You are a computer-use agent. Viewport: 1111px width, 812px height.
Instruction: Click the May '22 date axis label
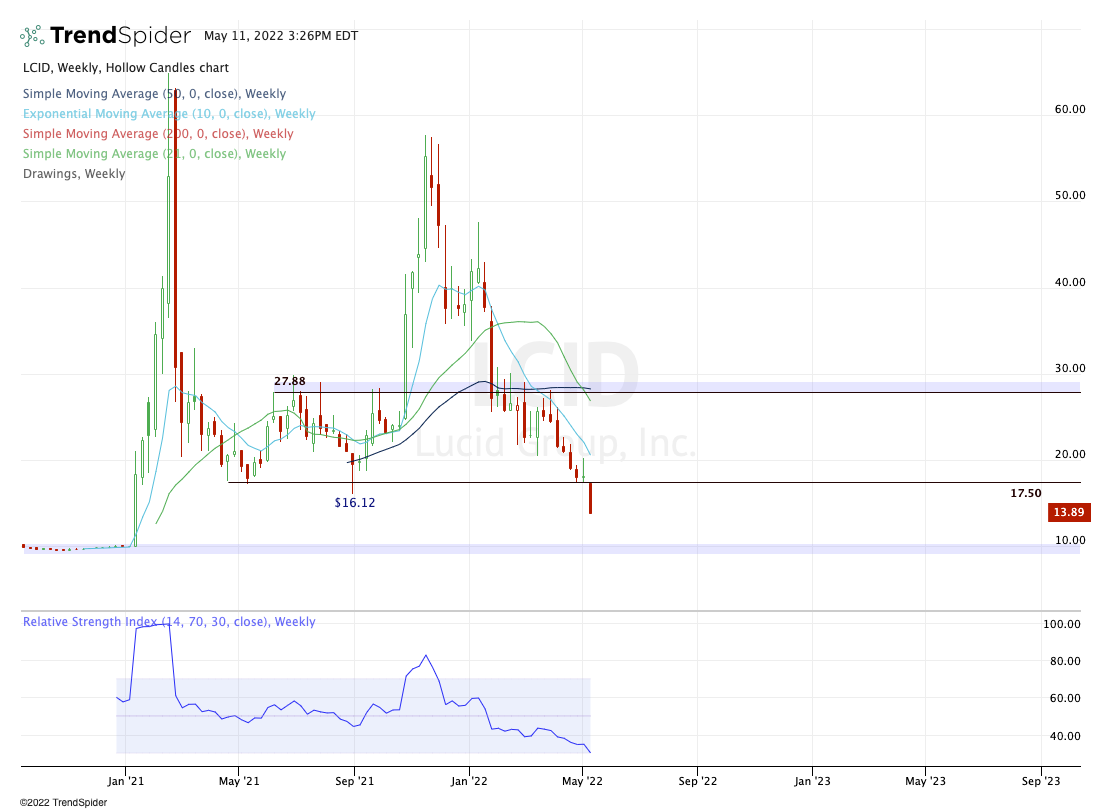click(582, 782)
